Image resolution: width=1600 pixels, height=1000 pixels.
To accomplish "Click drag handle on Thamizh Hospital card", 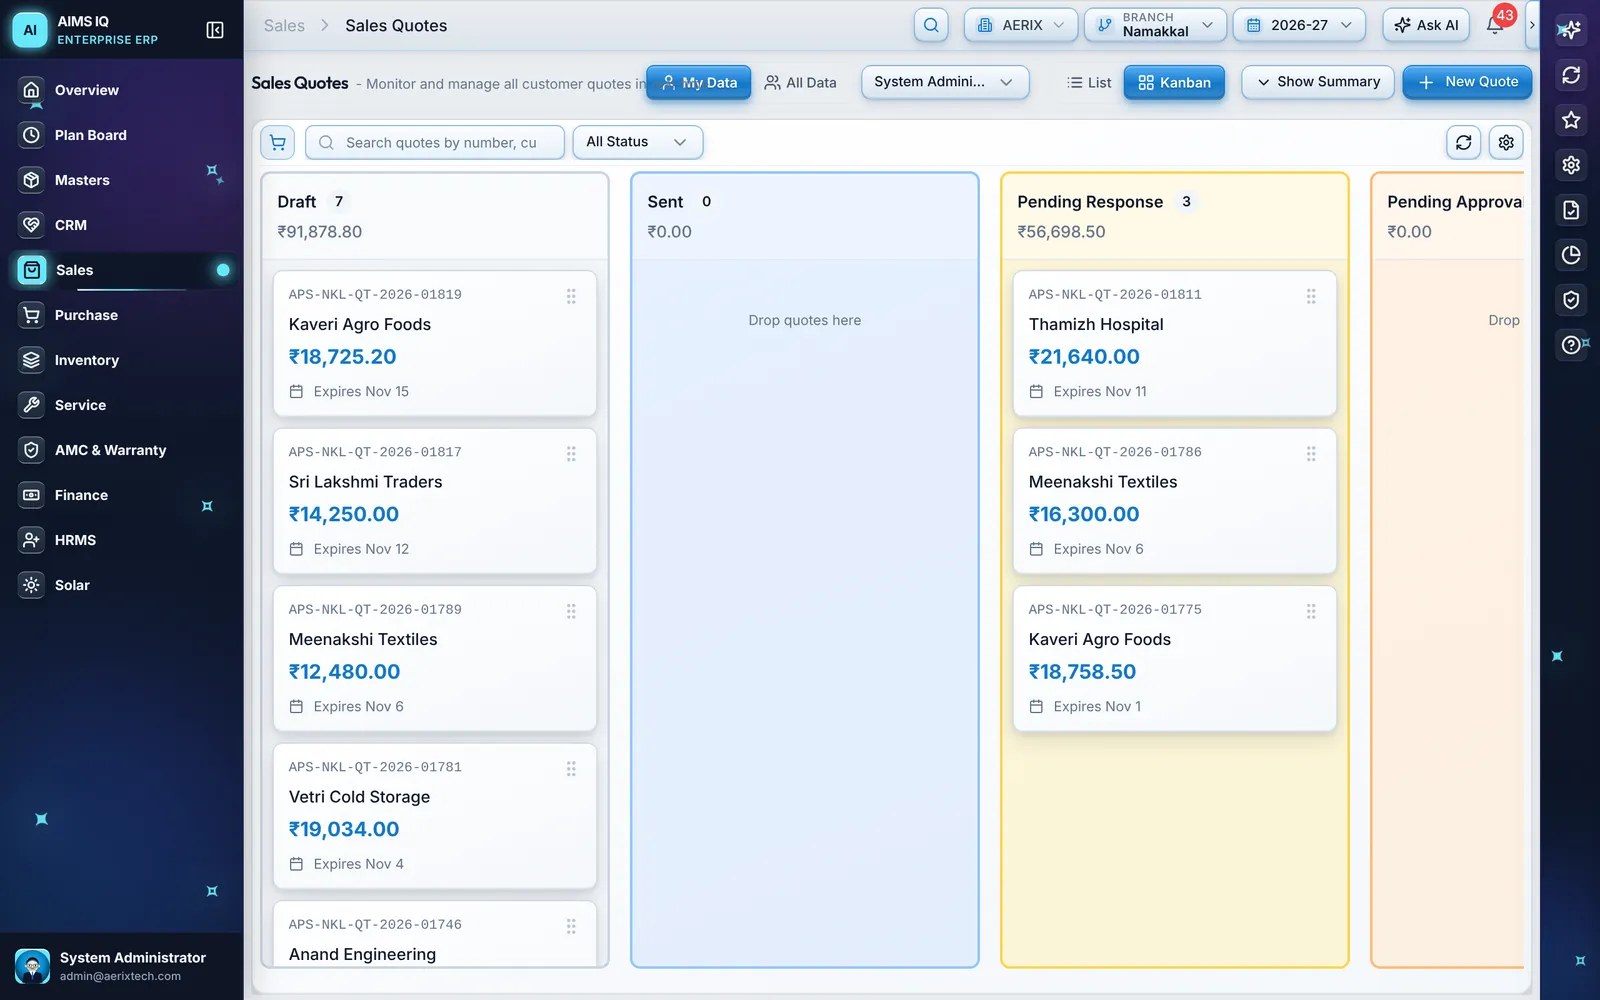I will 1311,296.
